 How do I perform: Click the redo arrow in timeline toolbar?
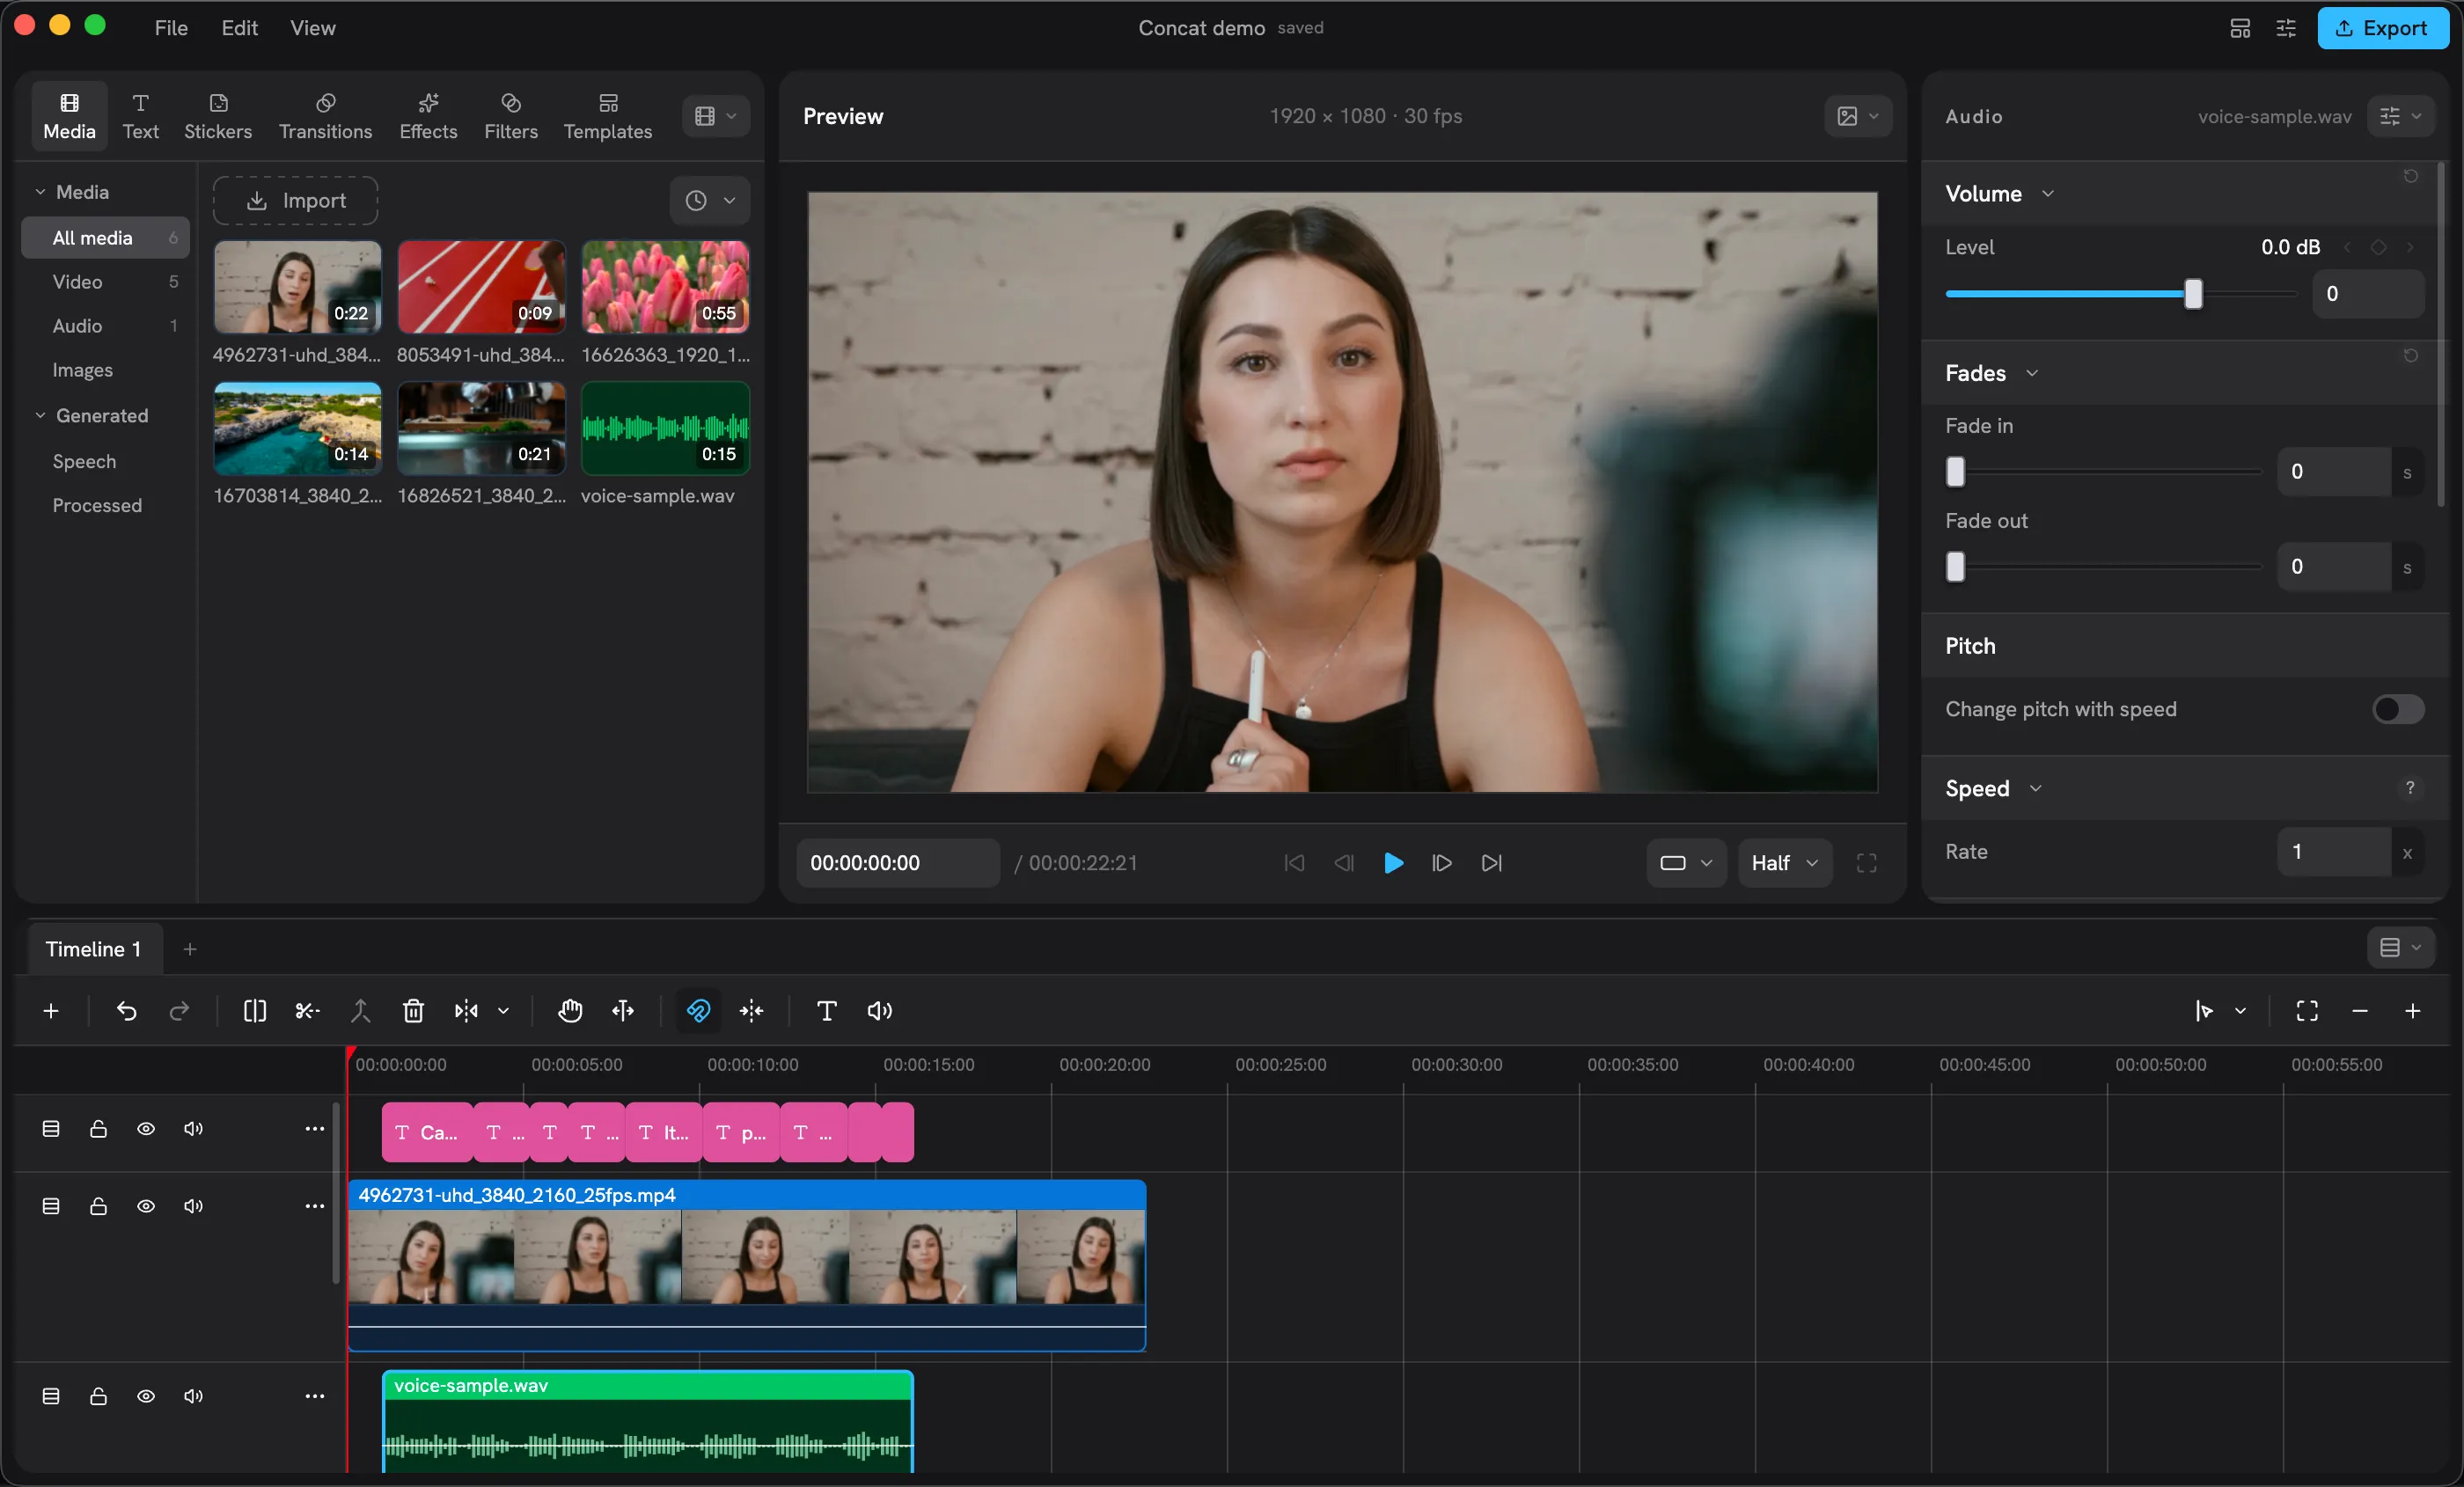tap(179, 1011)
